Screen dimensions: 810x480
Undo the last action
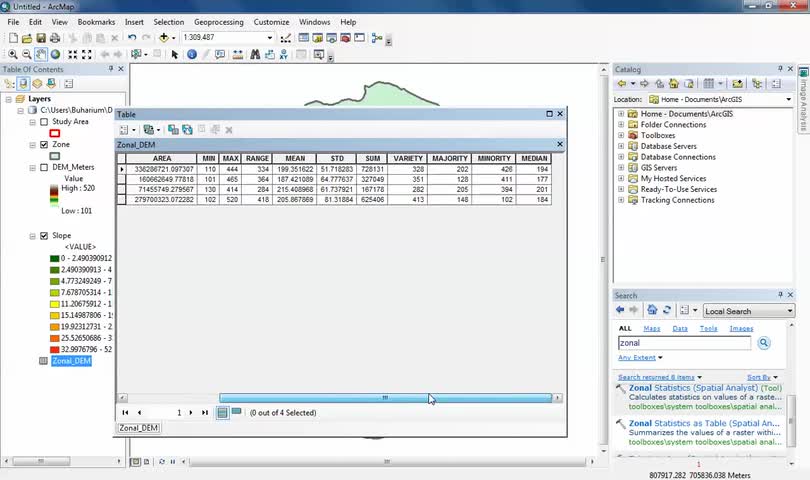tap(132, 38)
